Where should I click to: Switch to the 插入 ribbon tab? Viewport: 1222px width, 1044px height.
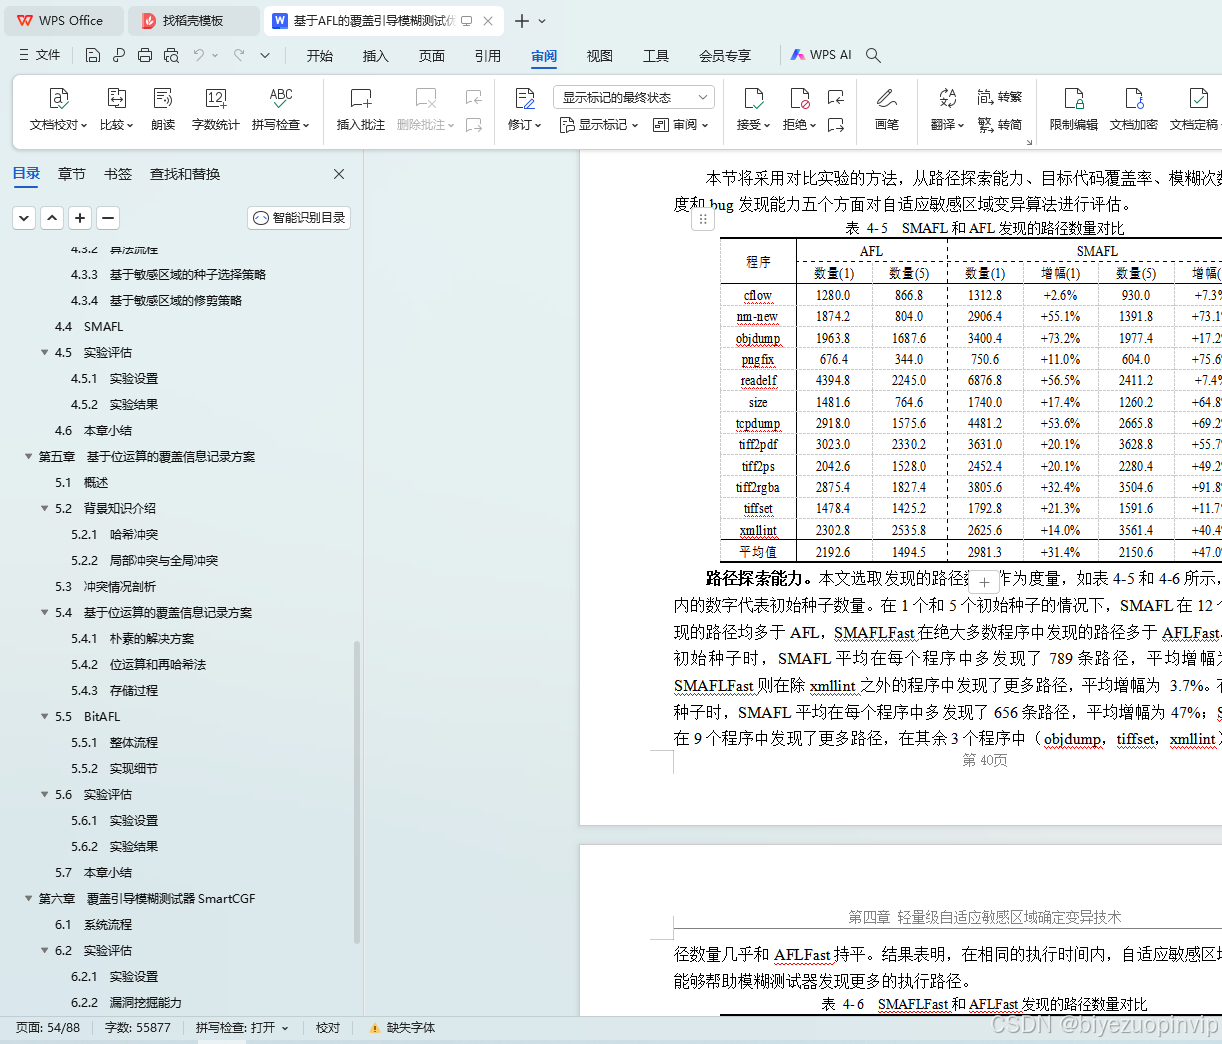pos(375,56)
